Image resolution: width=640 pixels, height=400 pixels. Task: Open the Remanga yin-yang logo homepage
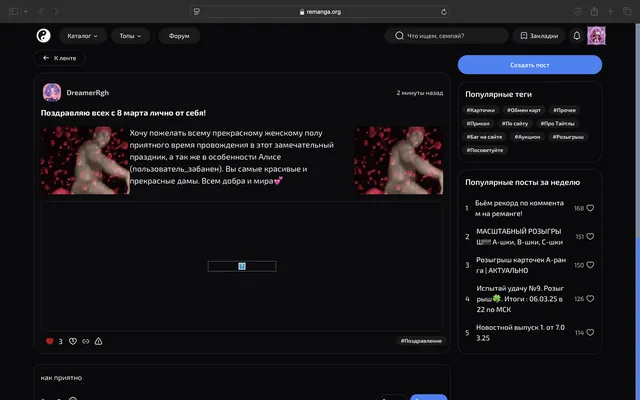(x=43, y=36)
